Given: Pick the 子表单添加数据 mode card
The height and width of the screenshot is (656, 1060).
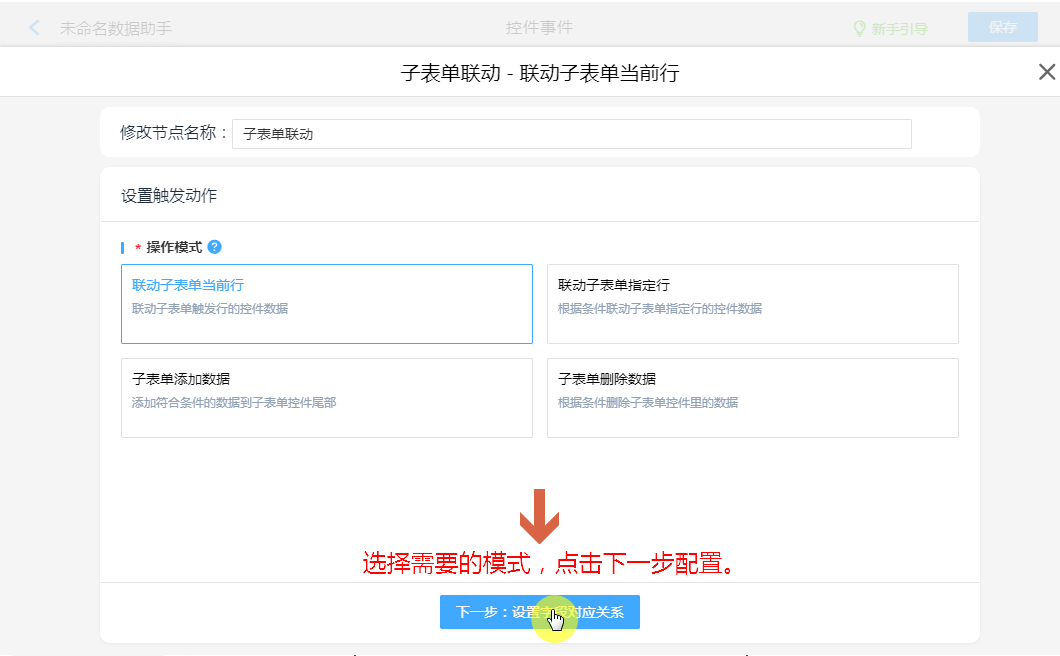Looking at the screenshot, I should pos(326,398).
